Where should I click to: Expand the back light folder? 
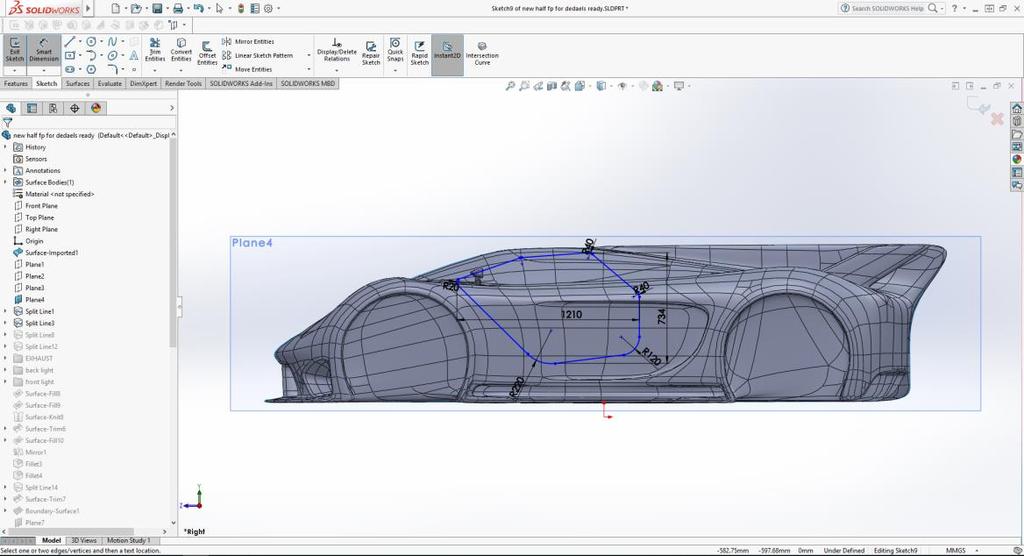(x=6, y=370)
